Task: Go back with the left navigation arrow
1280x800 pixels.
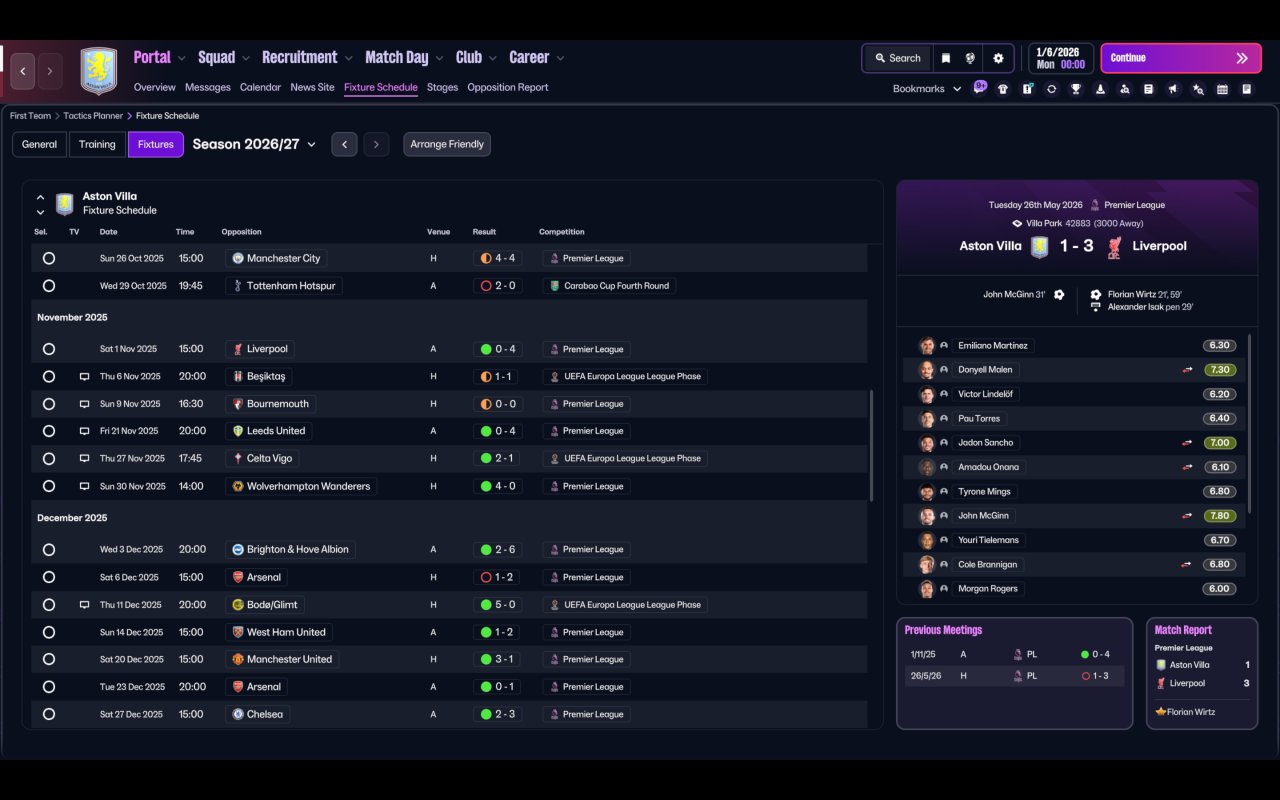Action: pos(23,72)
